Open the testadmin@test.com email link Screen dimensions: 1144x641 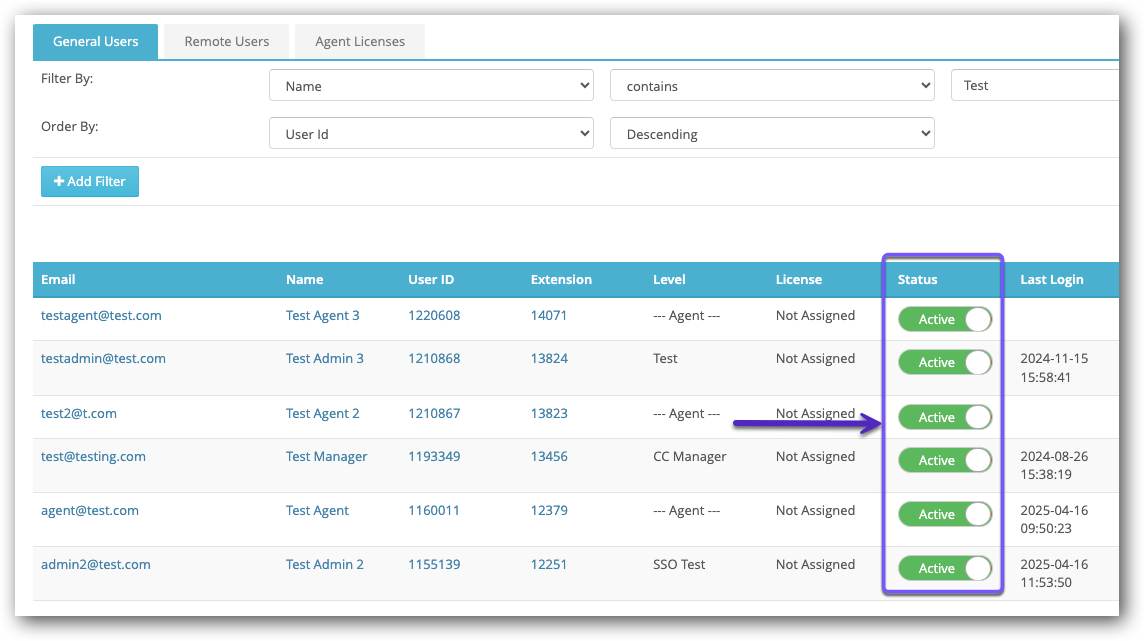tap(104, 359)
